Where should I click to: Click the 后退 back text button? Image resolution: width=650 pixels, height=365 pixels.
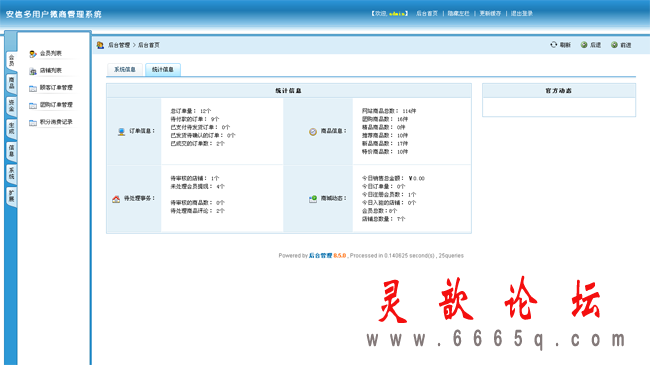[x=595, y=45]
